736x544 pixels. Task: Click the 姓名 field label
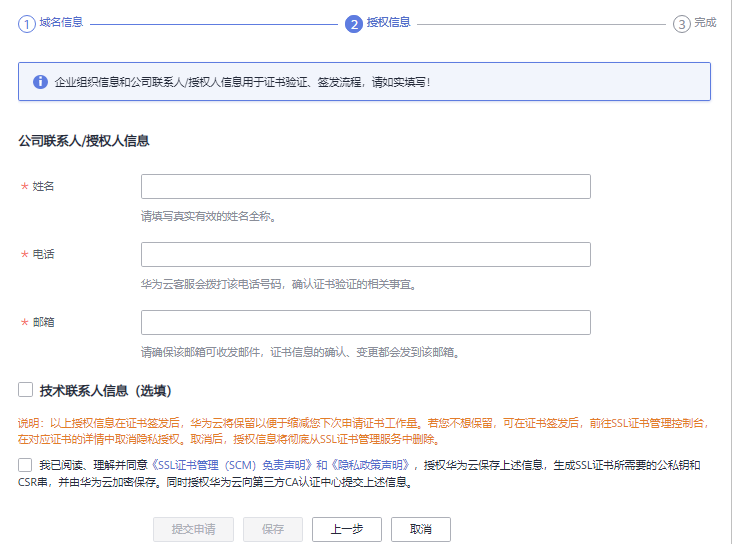[x=43, y=186]
